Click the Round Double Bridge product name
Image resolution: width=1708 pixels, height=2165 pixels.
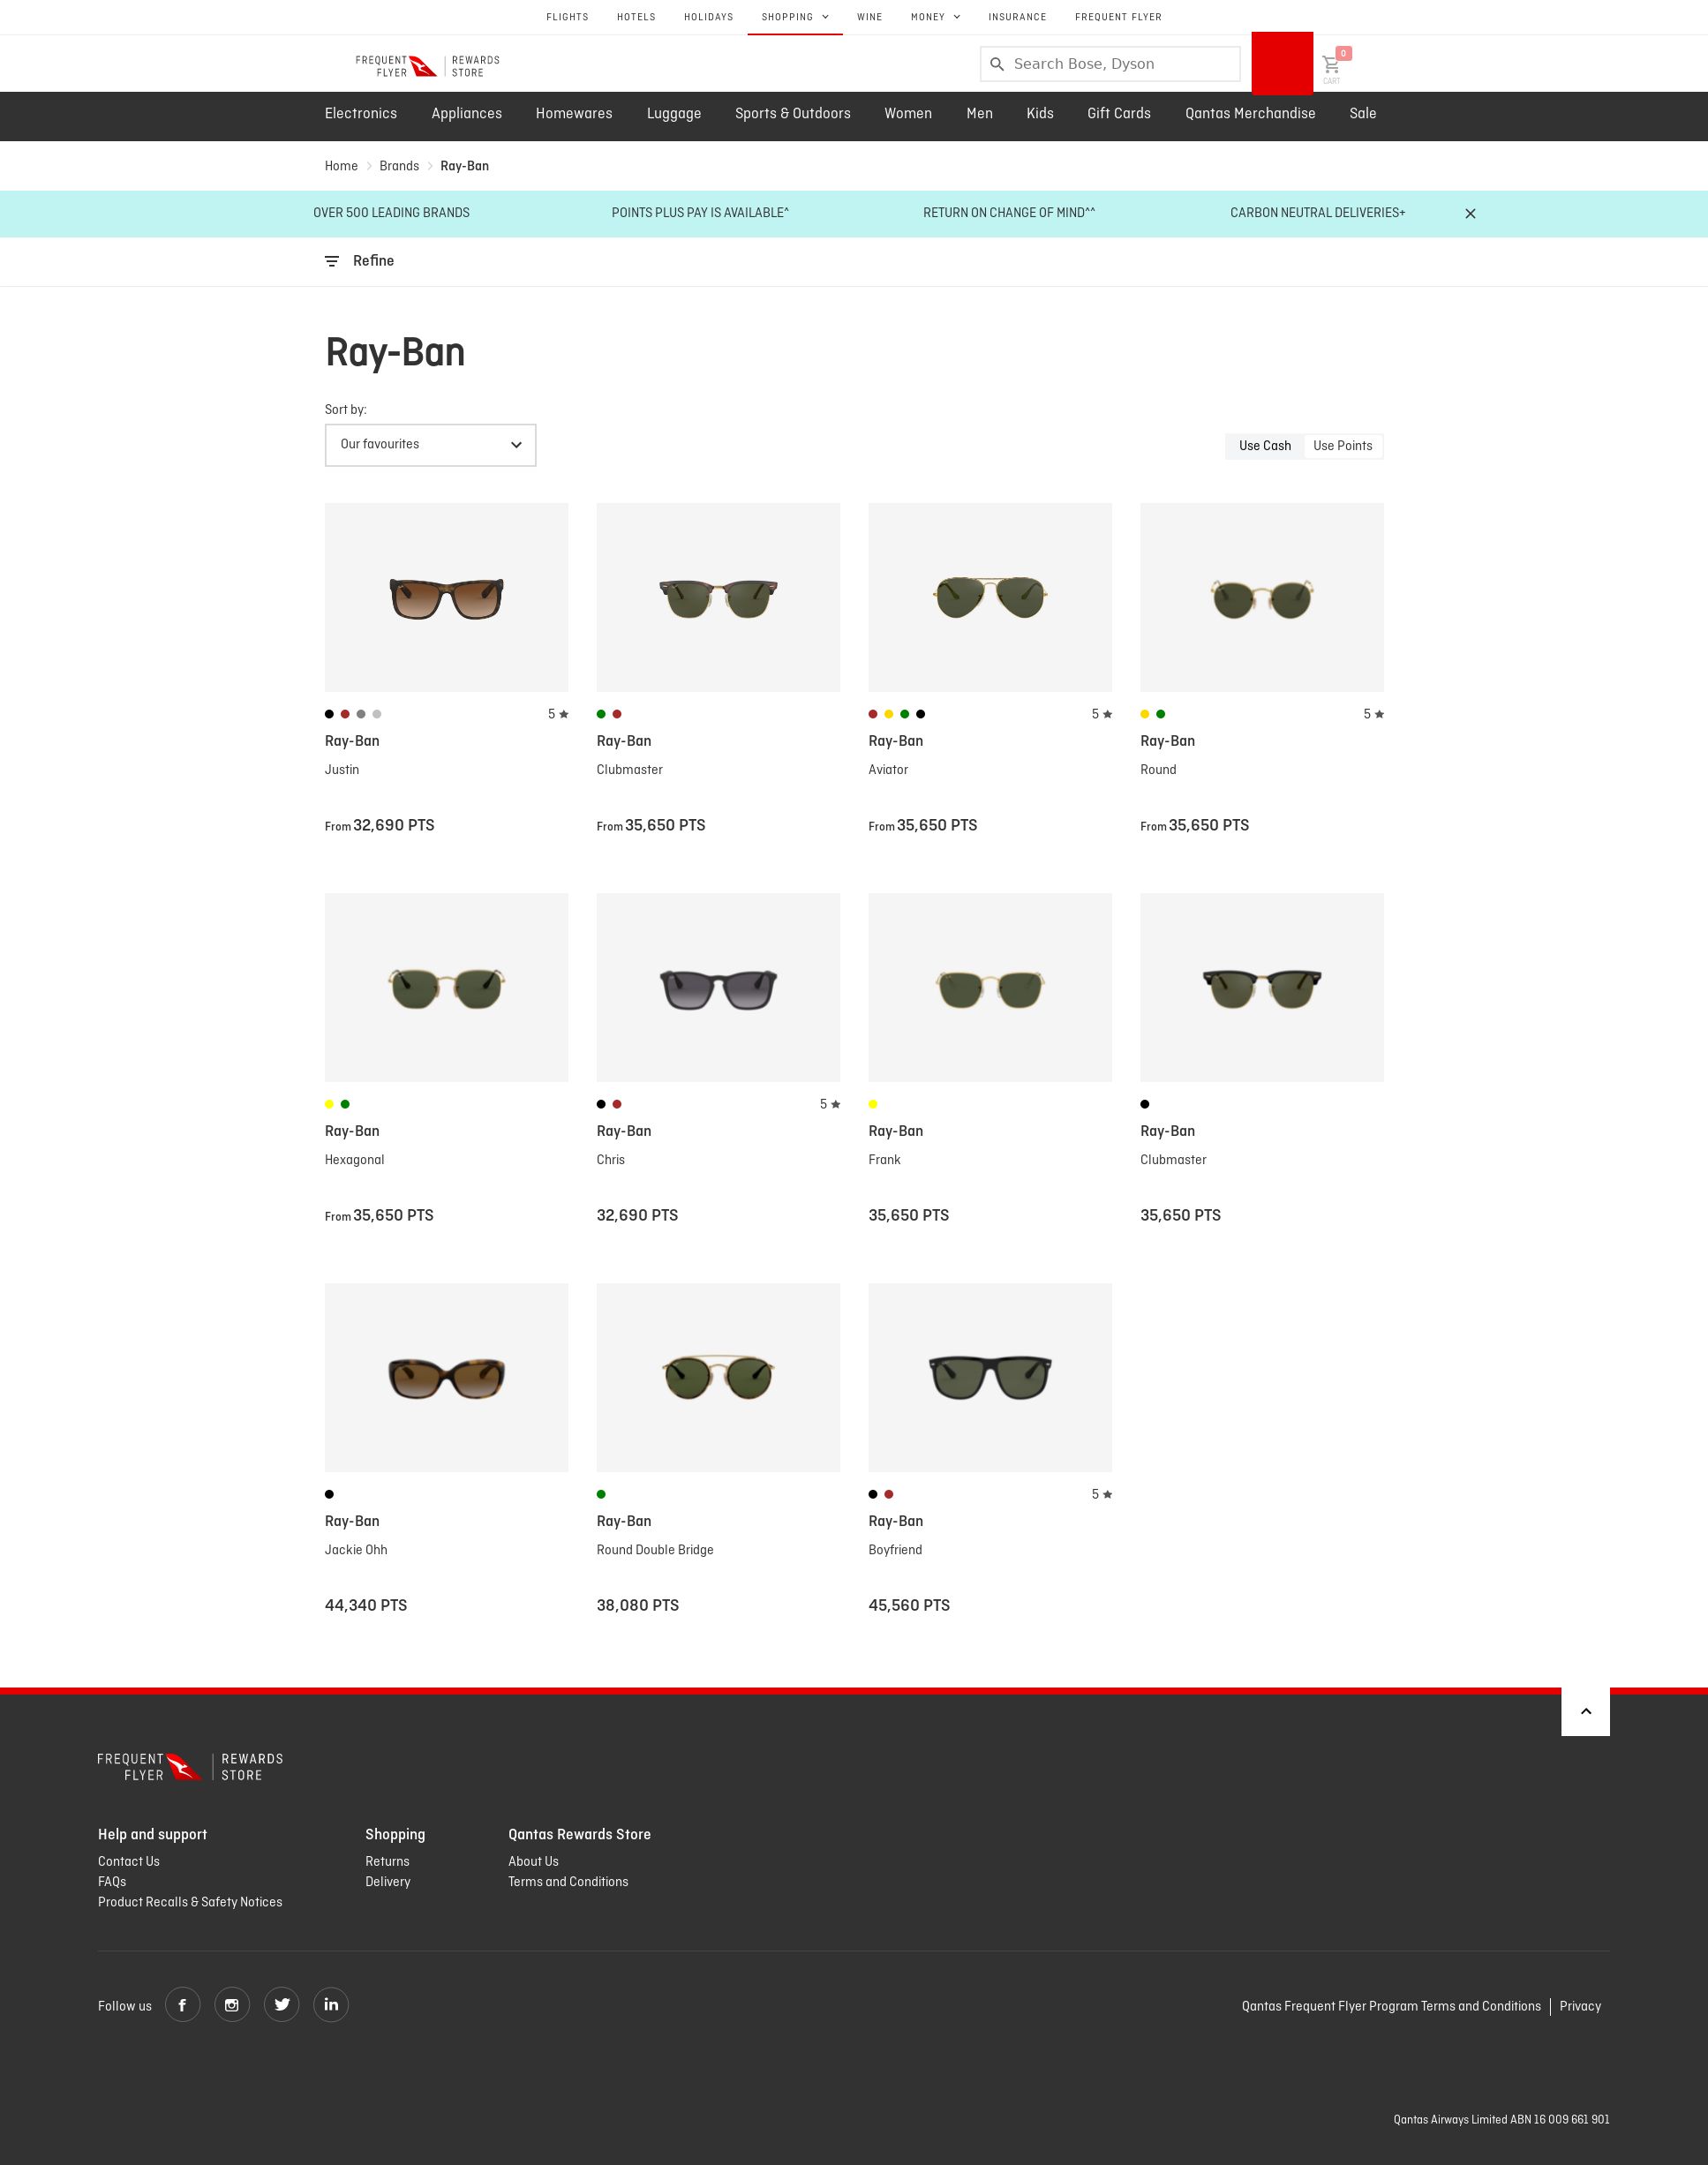click(x=655, y=1550)
